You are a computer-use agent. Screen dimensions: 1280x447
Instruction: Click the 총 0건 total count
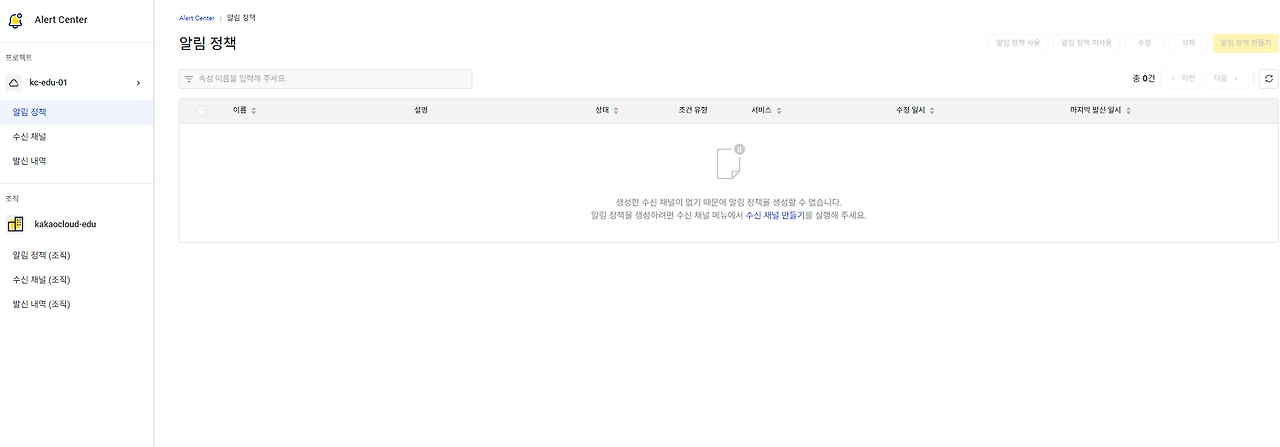pyautogui.click(x=1143, y=78)
